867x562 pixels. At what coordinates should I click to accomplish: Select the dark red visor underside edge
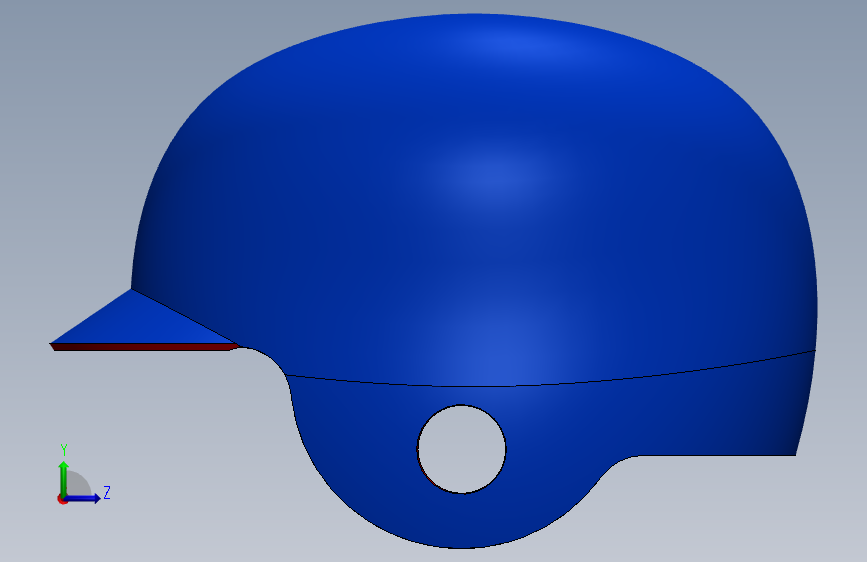(x=145, y=347)
